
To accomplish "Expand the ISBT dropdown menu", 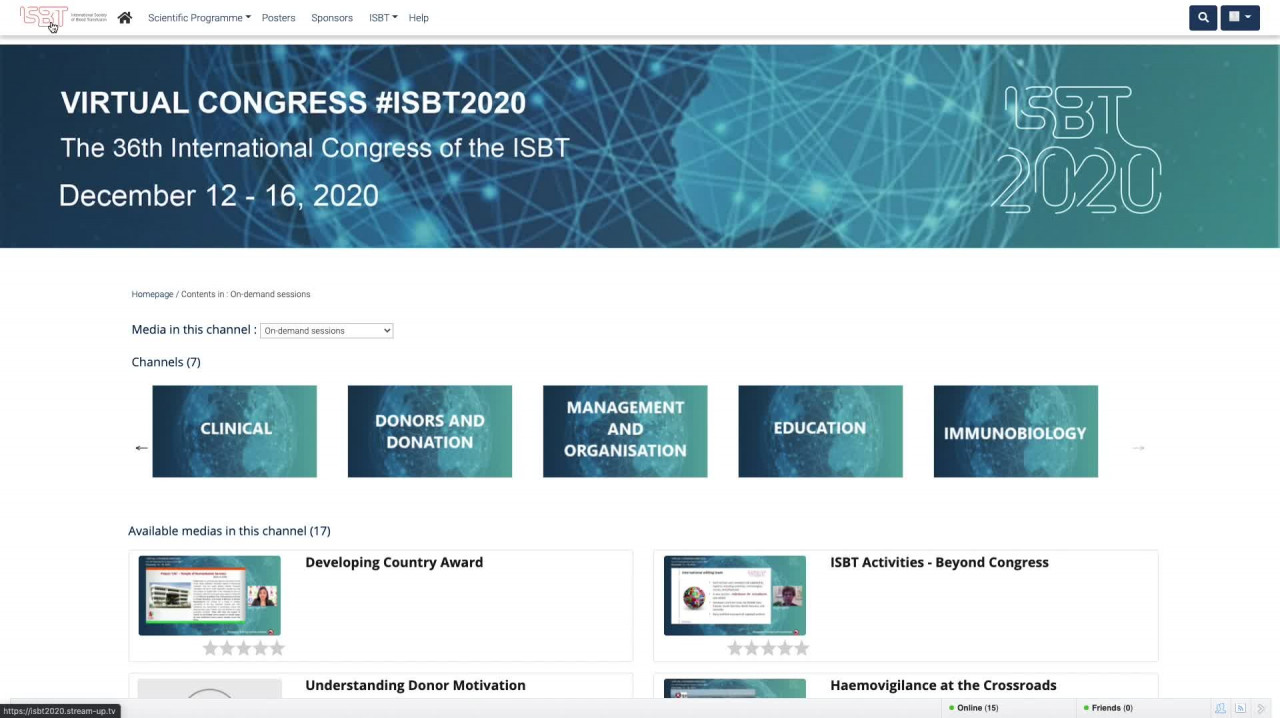I will (383, 18).
